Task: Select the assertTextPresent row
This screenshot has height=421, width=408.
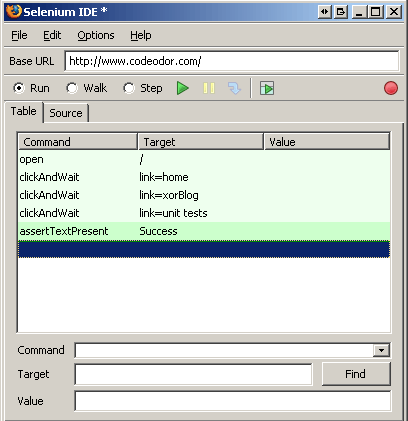Action: click(x=204, y=231)
